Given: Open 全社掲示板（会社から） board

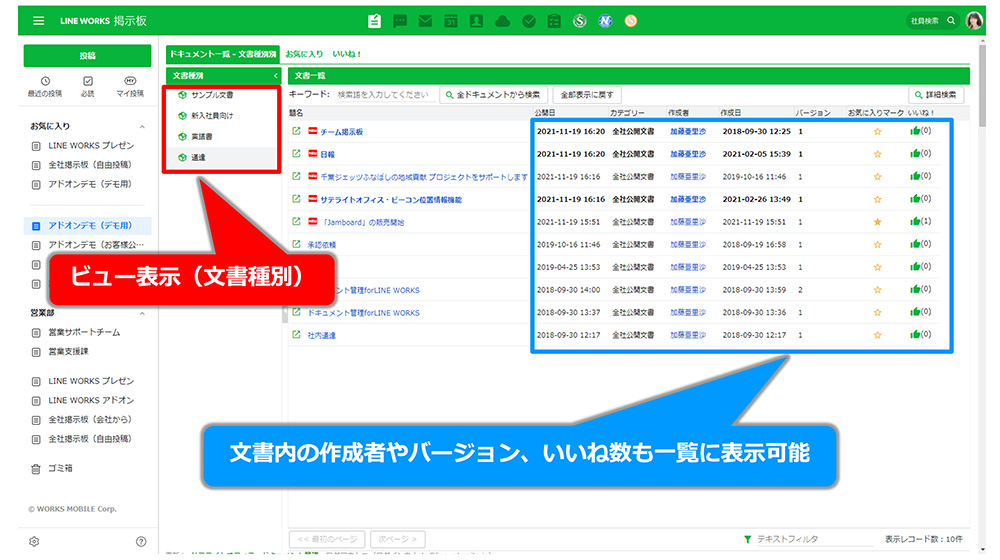Looking at the screenshot, I should pos(90,420).
